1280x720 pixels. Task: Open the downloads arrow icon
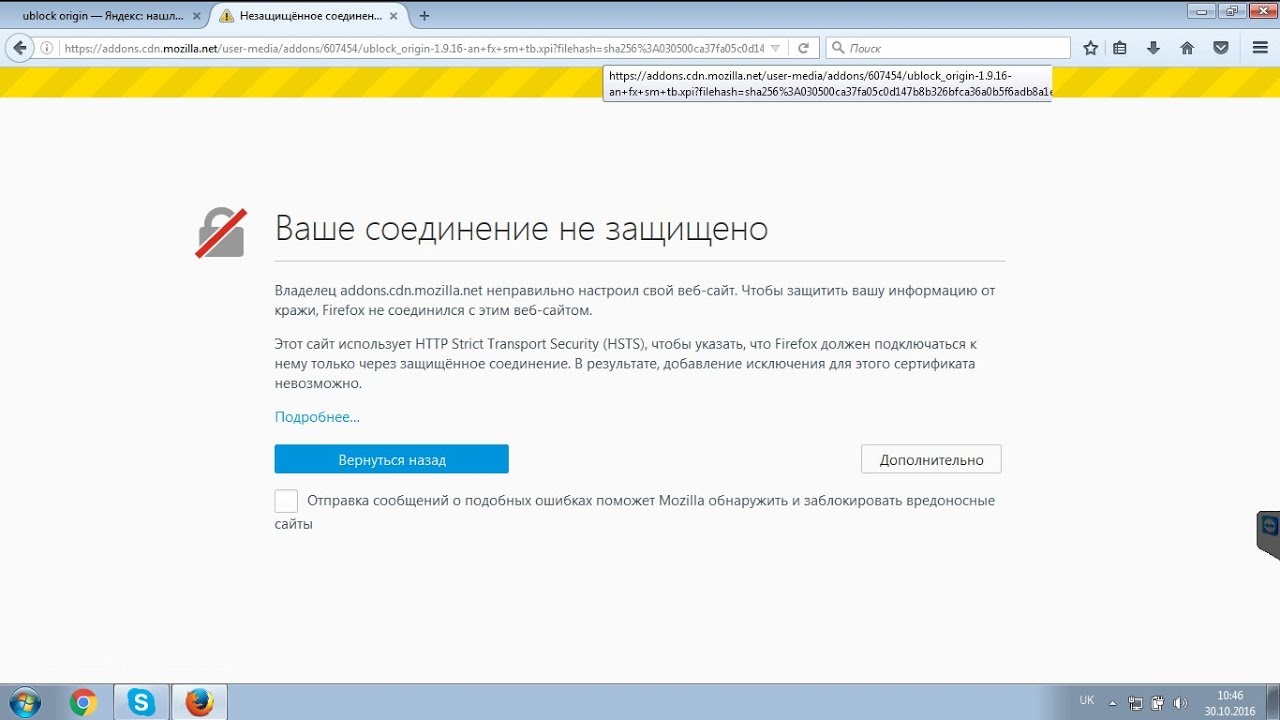[x=1153, y=48]
